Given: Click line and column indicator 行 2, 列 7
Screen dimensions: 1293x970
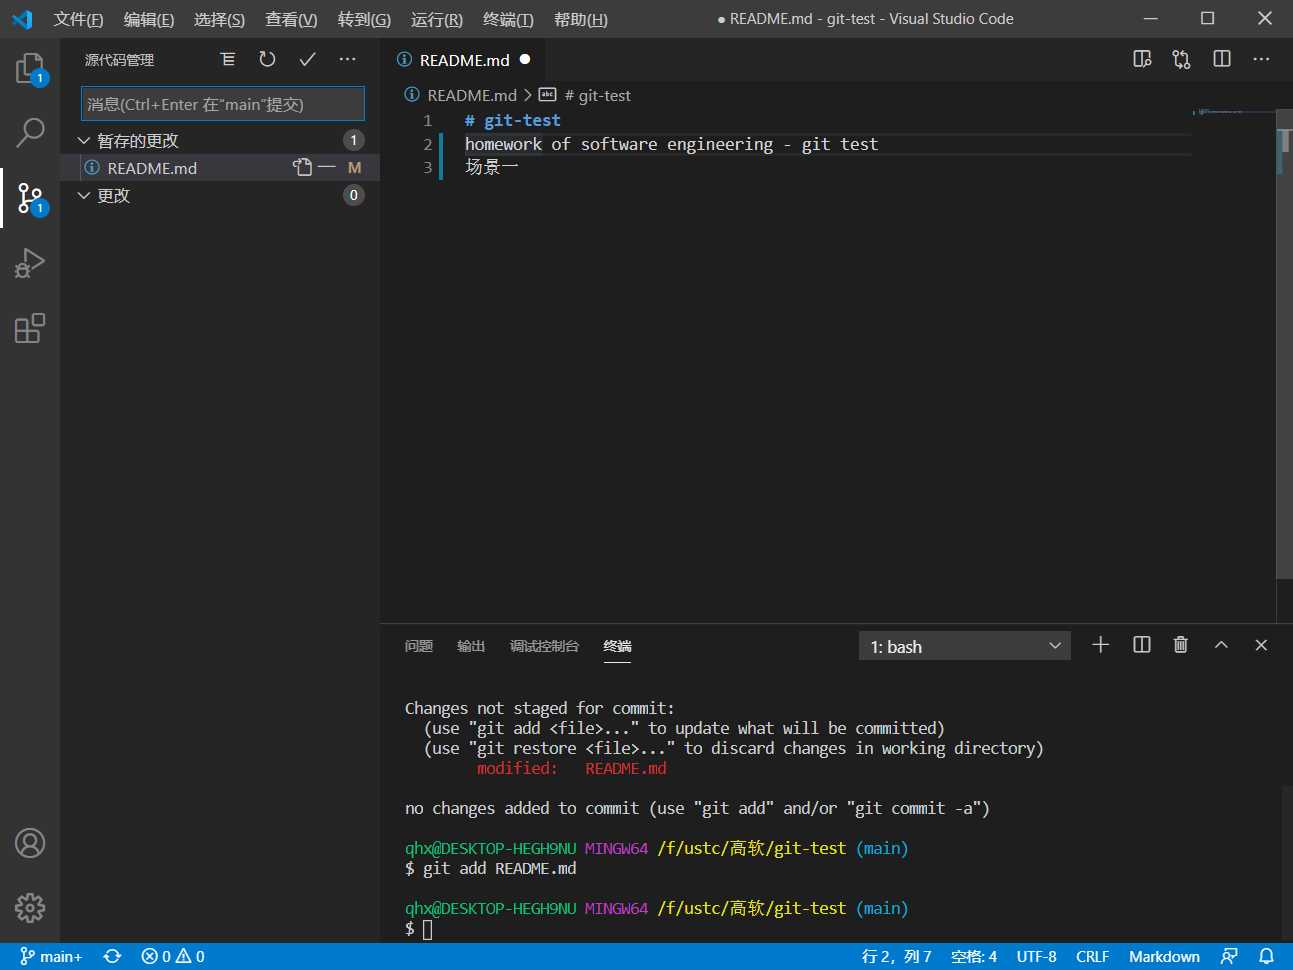Looking at the screenshot, I should point(896,957).
